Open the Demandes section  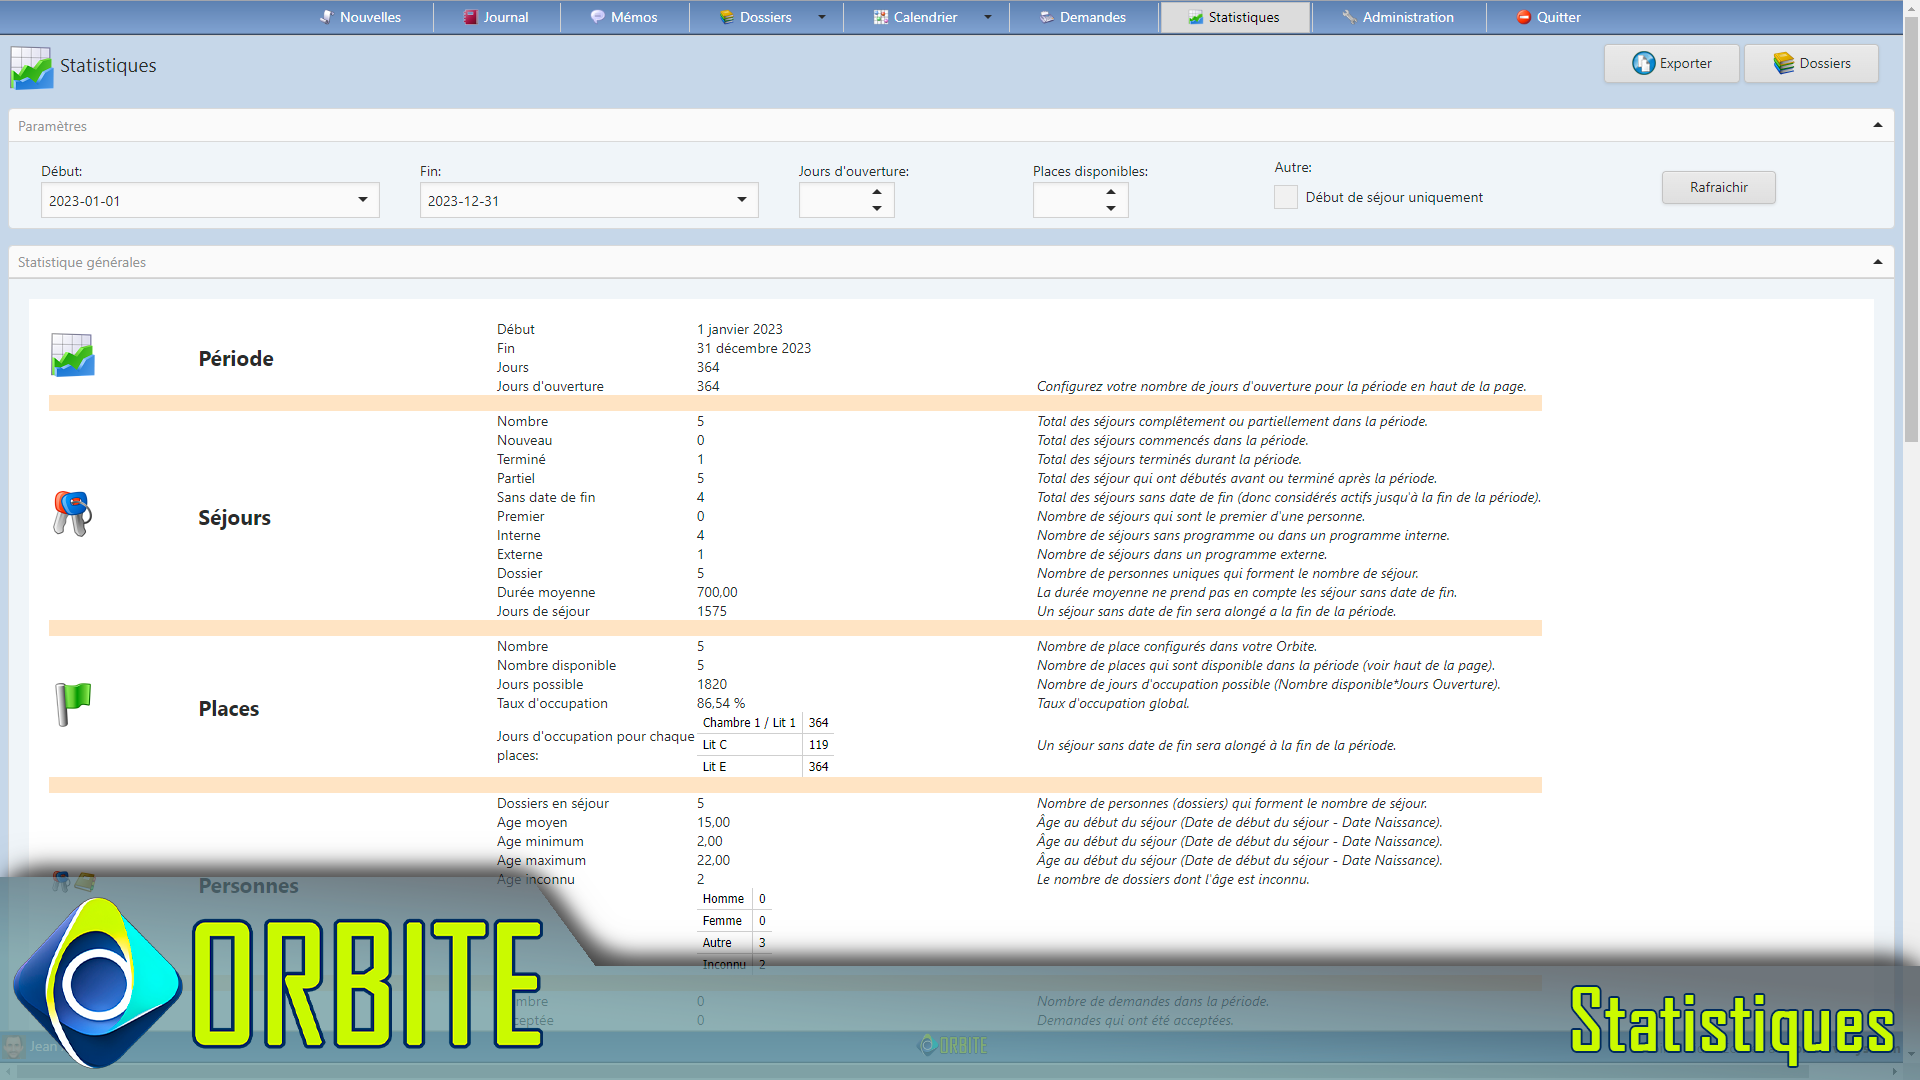click(1083, 17)
